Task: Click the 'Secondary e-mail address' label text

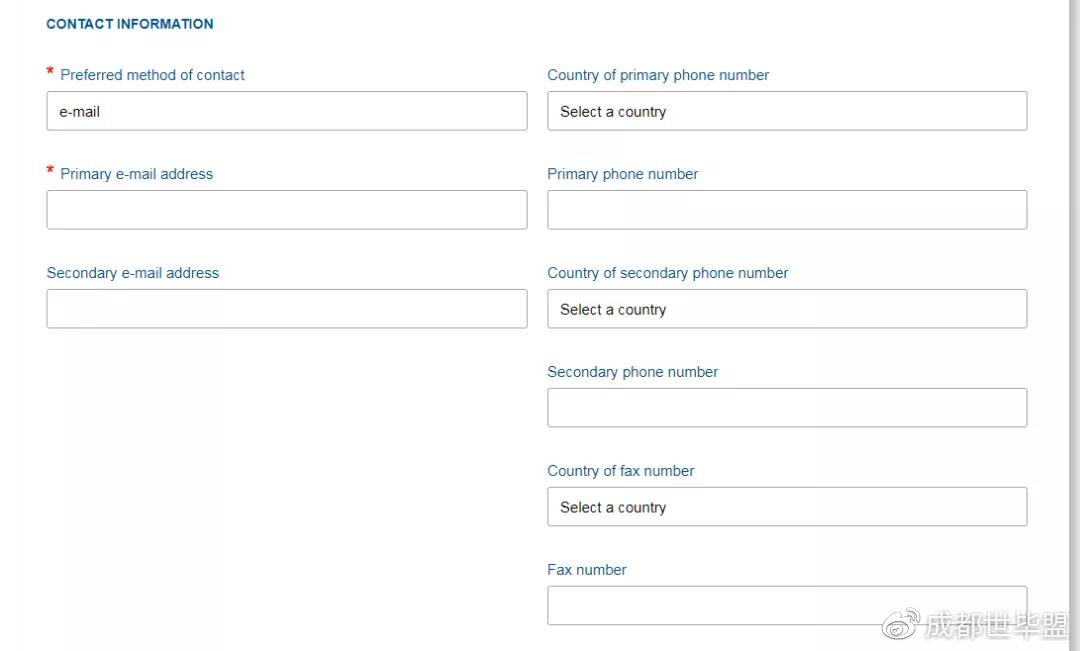Action: click(132, 273)
